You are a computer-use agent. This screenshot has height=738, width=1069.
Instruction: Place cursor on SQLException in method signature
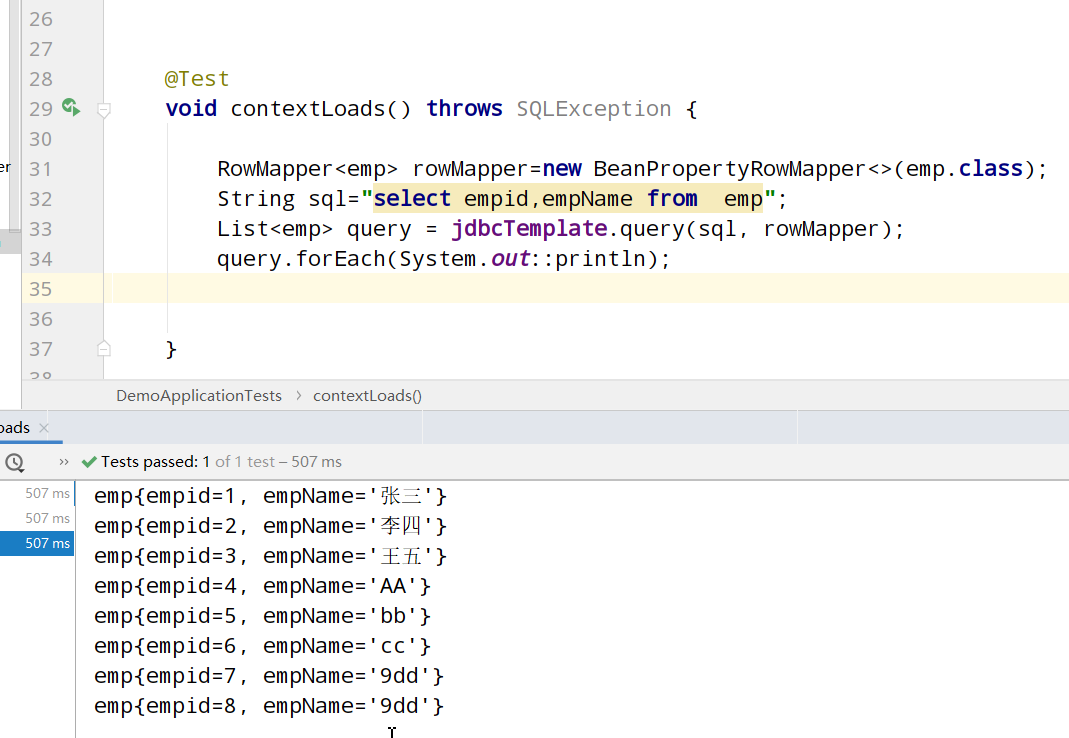[594, 109]
